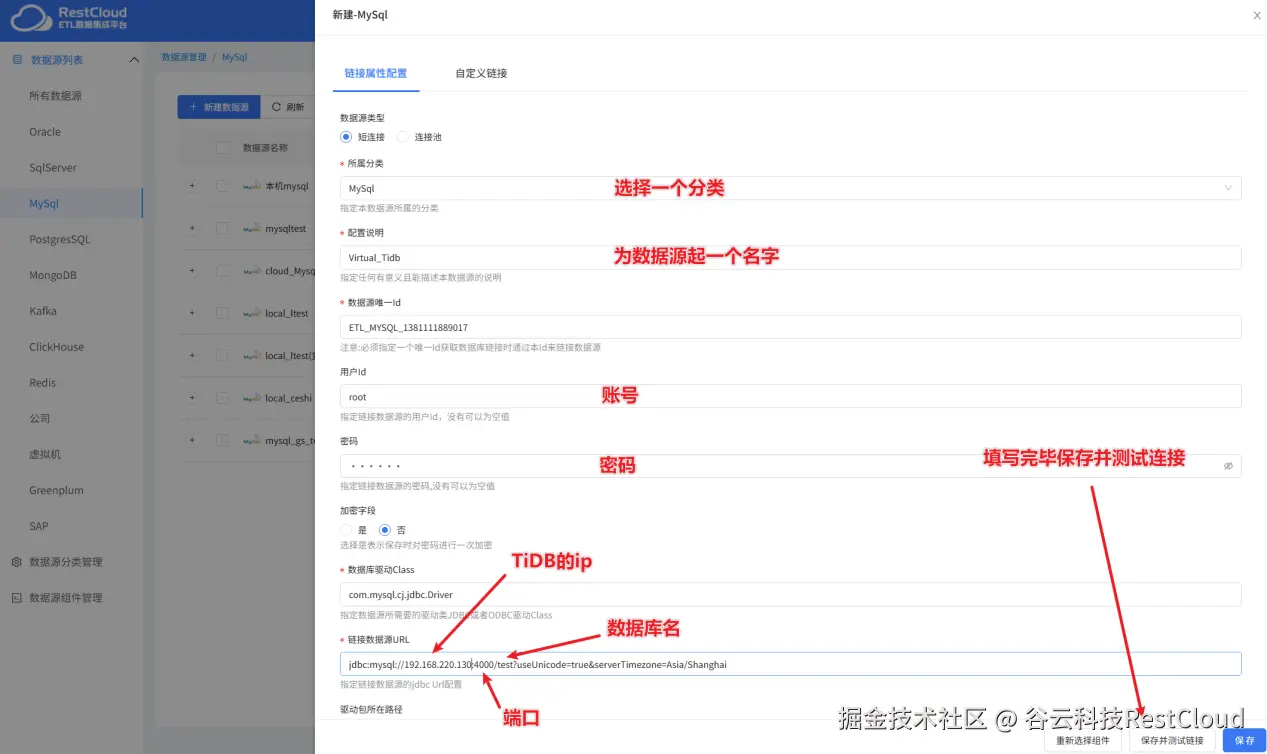Click the local_ltest(1 row name
This screenshot has width=1267, height=754.
click(290, 356)
